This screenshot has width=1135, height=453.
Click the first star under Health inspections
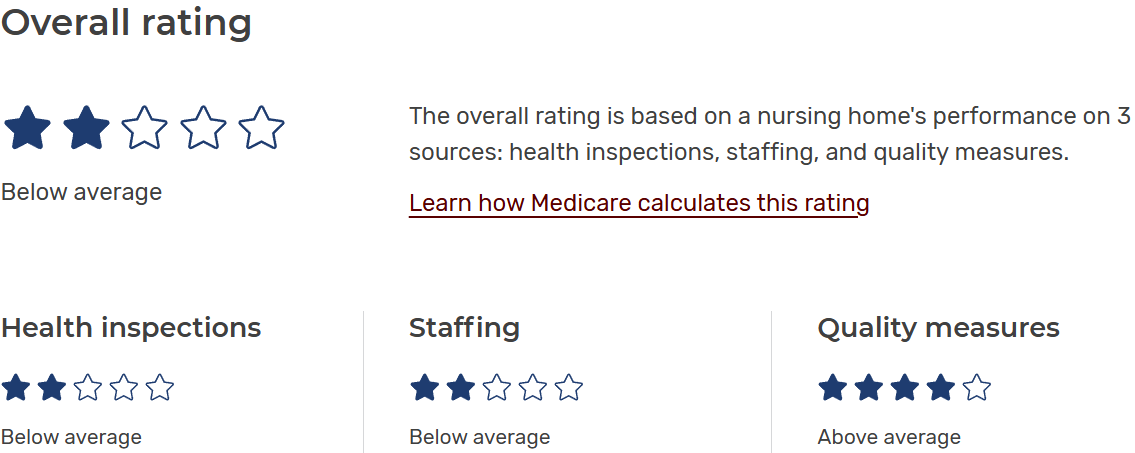pyautogui.click(x=15, y=387)
